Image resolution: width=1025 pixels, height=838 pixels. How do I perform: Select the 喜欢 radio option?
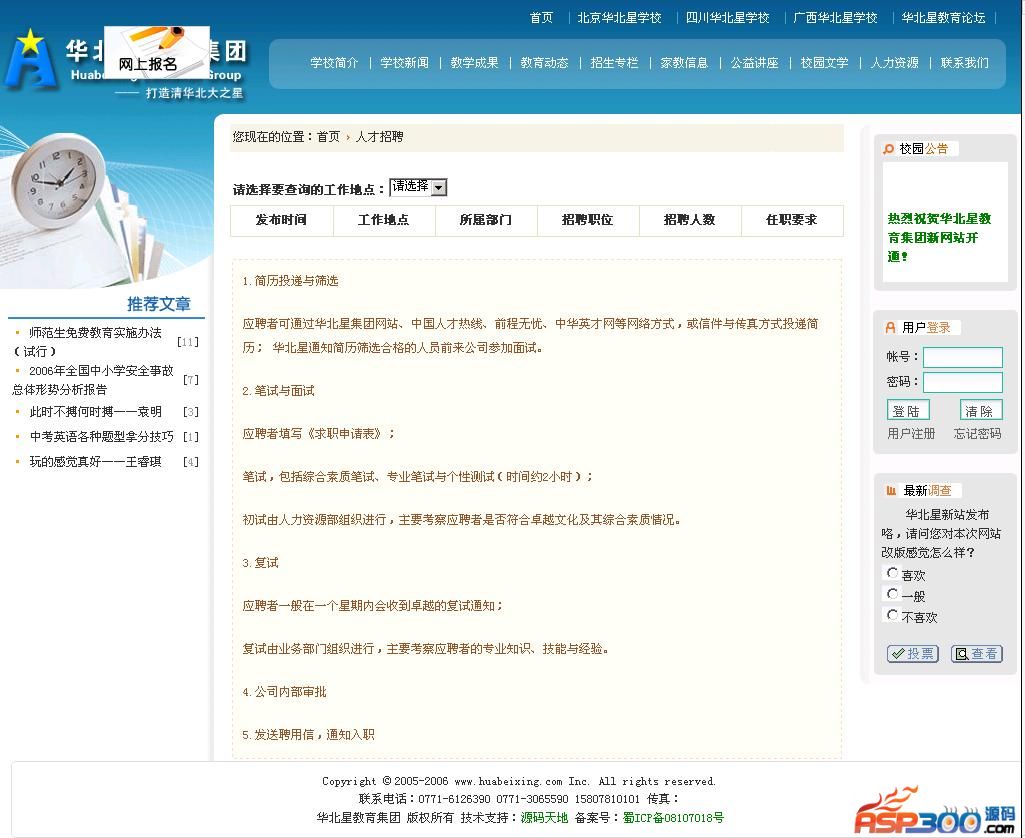(x=892, y=573)
